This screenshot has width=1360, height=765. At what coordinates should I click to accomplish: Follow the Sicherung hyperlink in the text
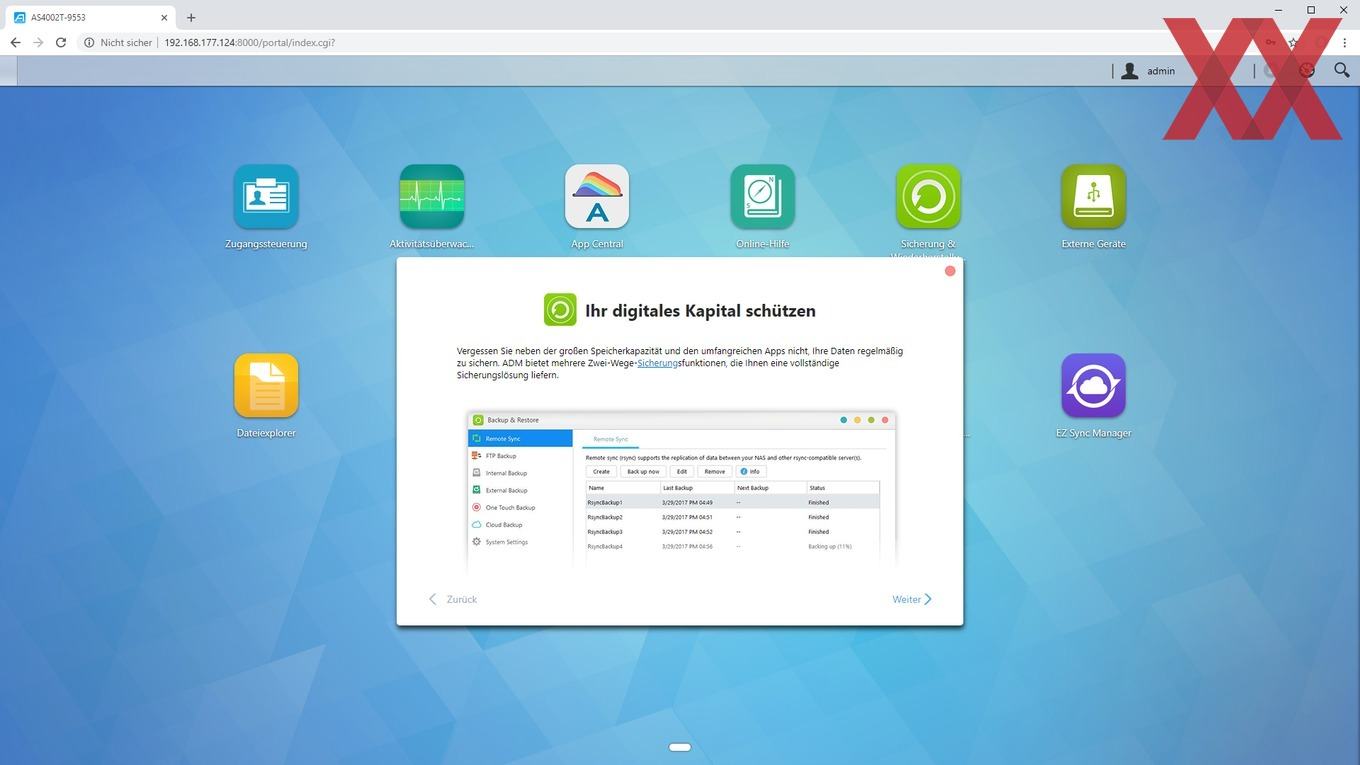coord(657,363)
